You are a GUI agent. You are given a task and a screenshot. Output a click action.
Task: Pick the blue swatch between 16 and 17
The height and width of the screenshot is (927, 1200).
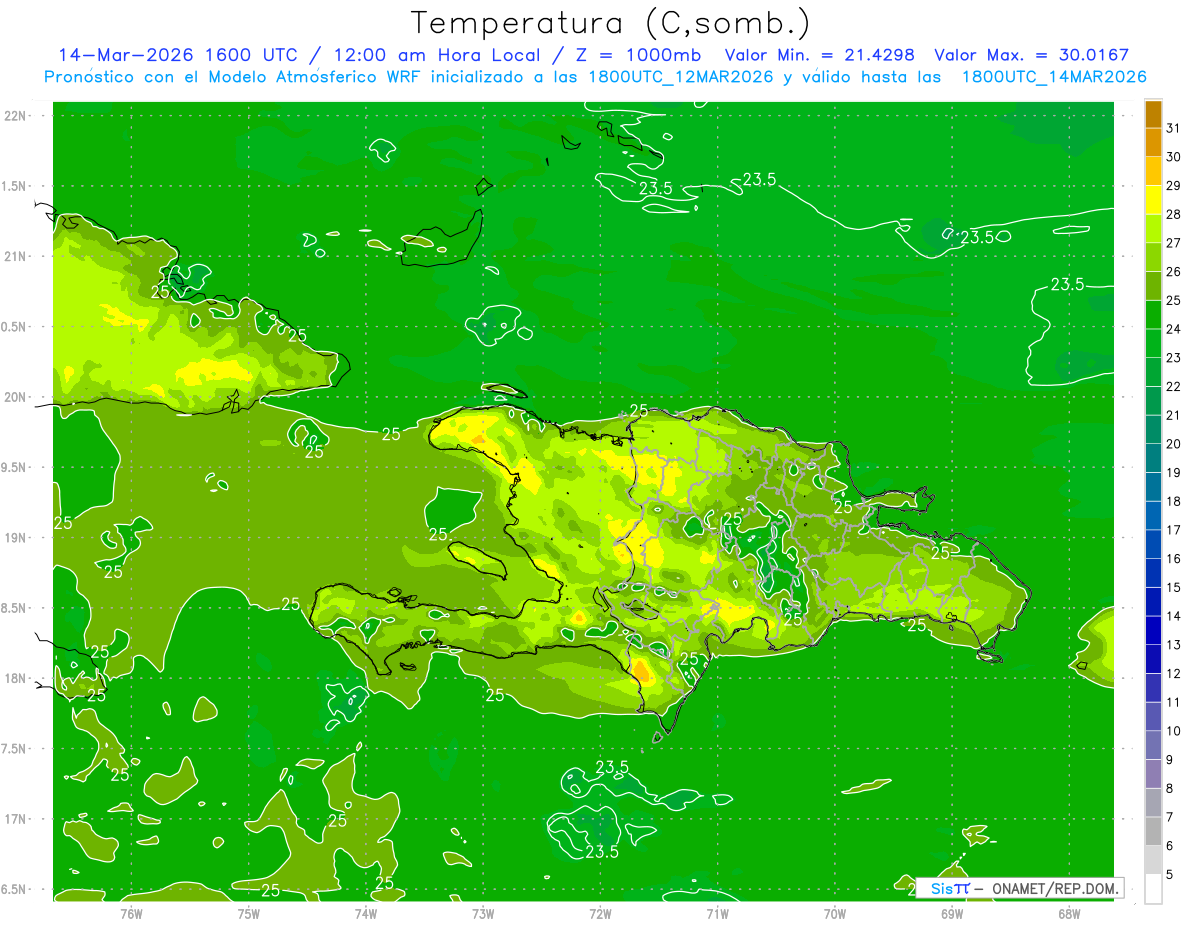(x=1153, y=545)
